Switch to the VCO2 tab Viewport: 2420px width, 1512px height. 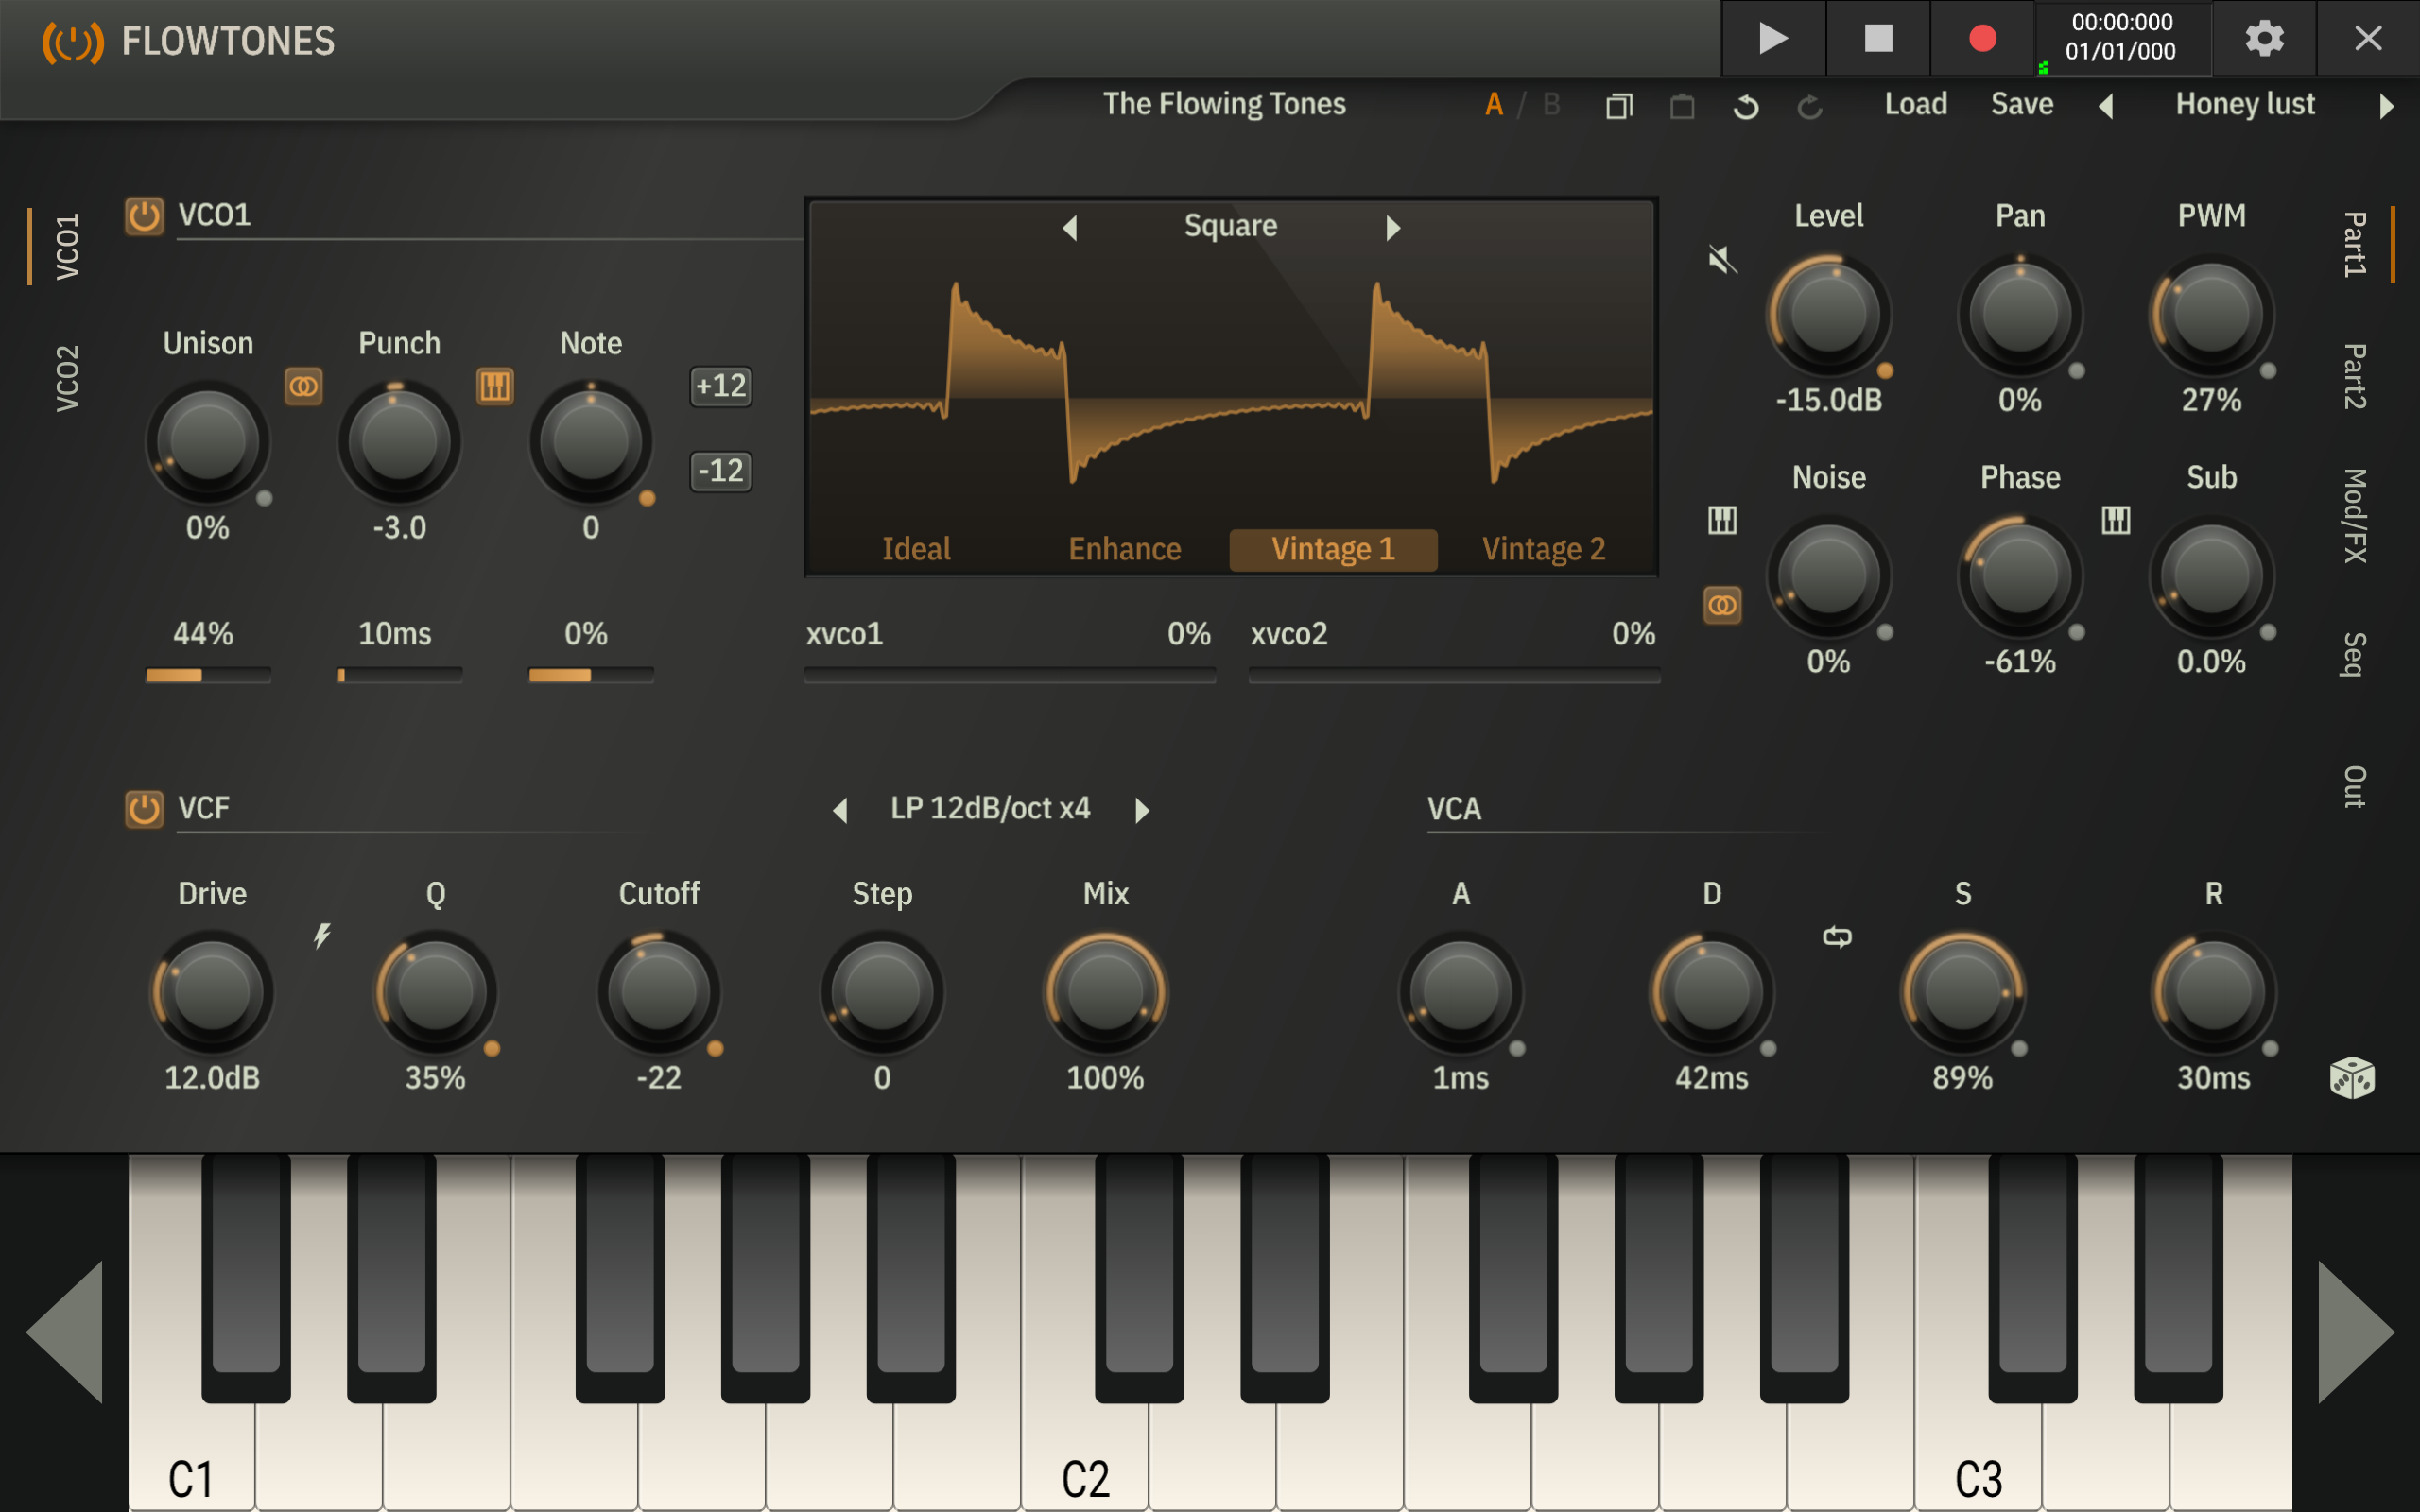coord(66,378)
